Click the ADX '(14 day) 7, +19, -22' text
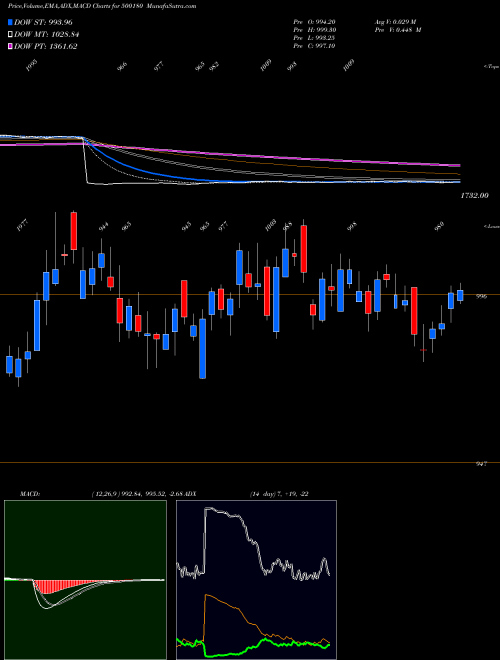Viewport: 500px width, 660px height. tap(279, 494)
